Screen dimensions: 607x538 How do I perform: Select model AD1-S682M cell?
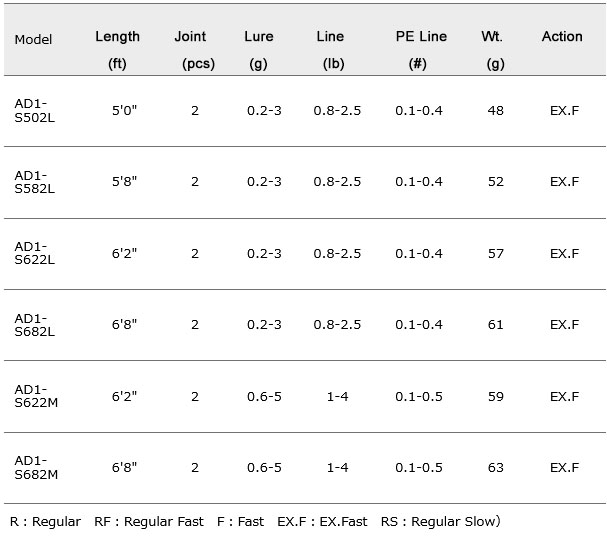(x=36, y=468)
